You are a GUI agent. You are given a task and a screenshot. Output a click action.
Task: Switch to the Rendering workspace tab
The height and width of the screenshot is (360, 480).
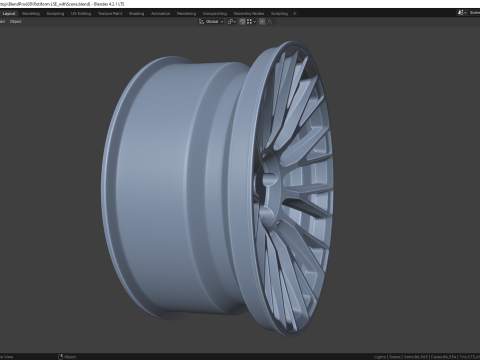click(186, 14)
